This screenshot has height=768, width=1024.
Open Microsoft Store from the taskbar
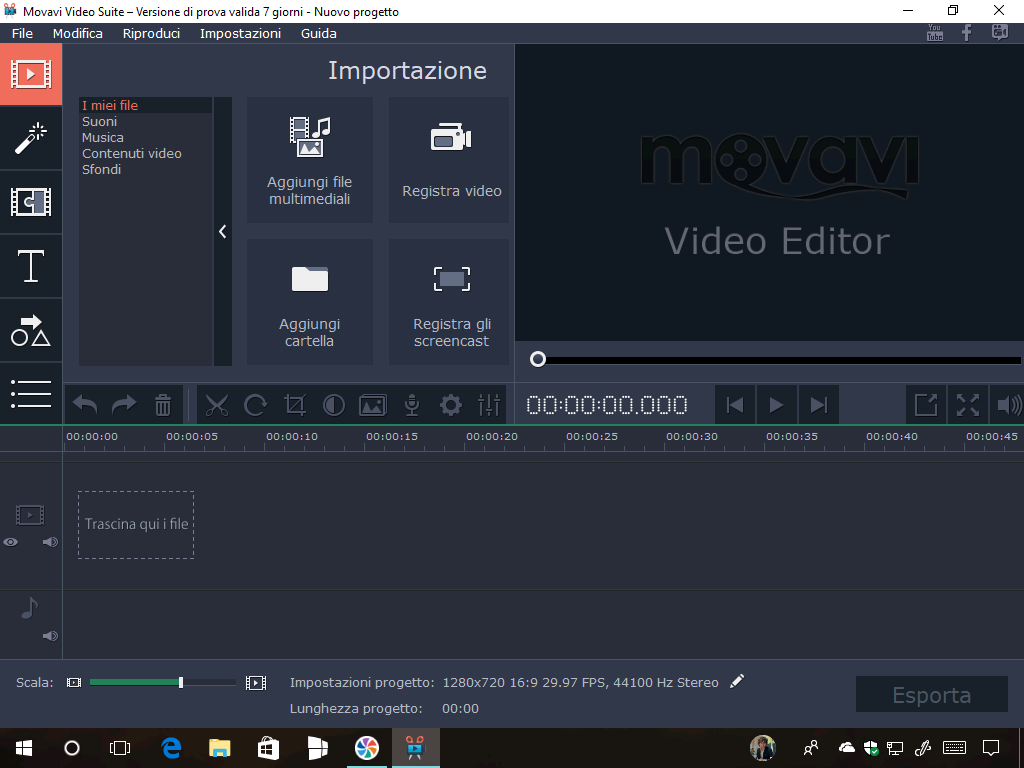coord(268,748)
